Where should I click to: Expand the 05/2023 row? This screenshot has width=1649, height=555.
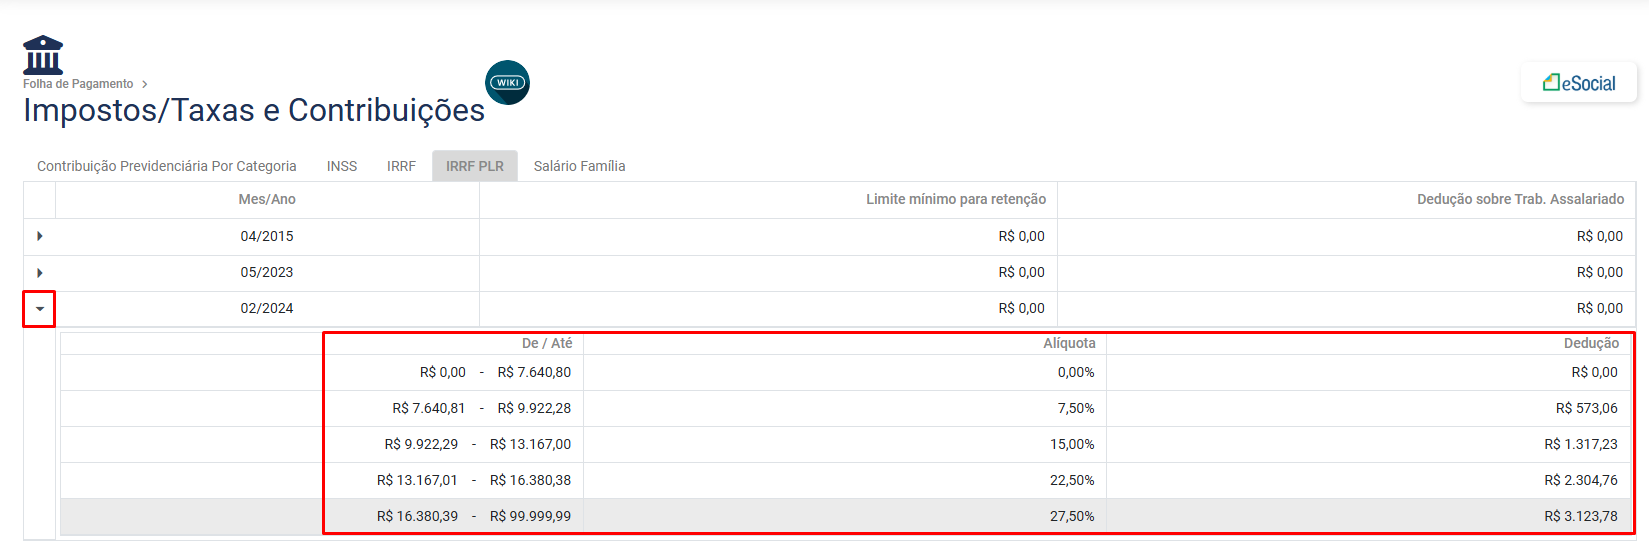40,273
